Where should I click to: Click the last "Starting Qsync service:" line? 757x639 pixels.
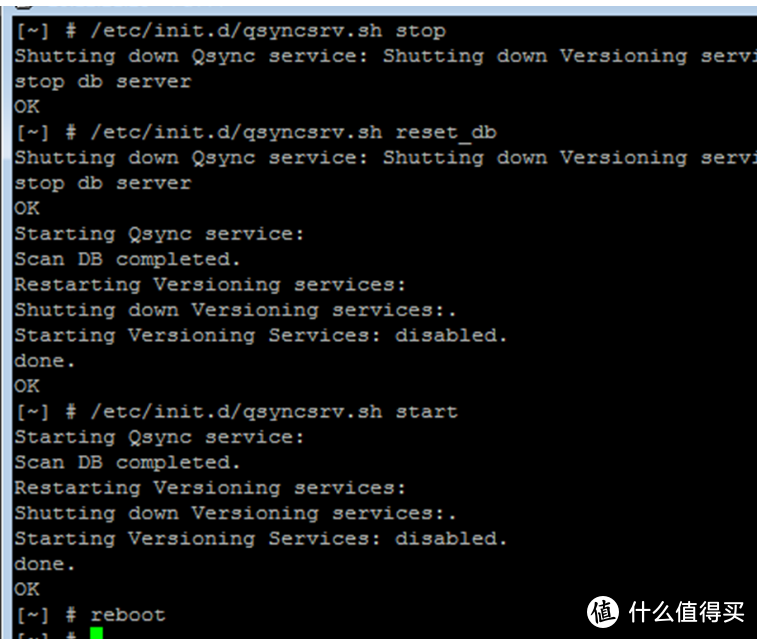[x=159, y=437]
